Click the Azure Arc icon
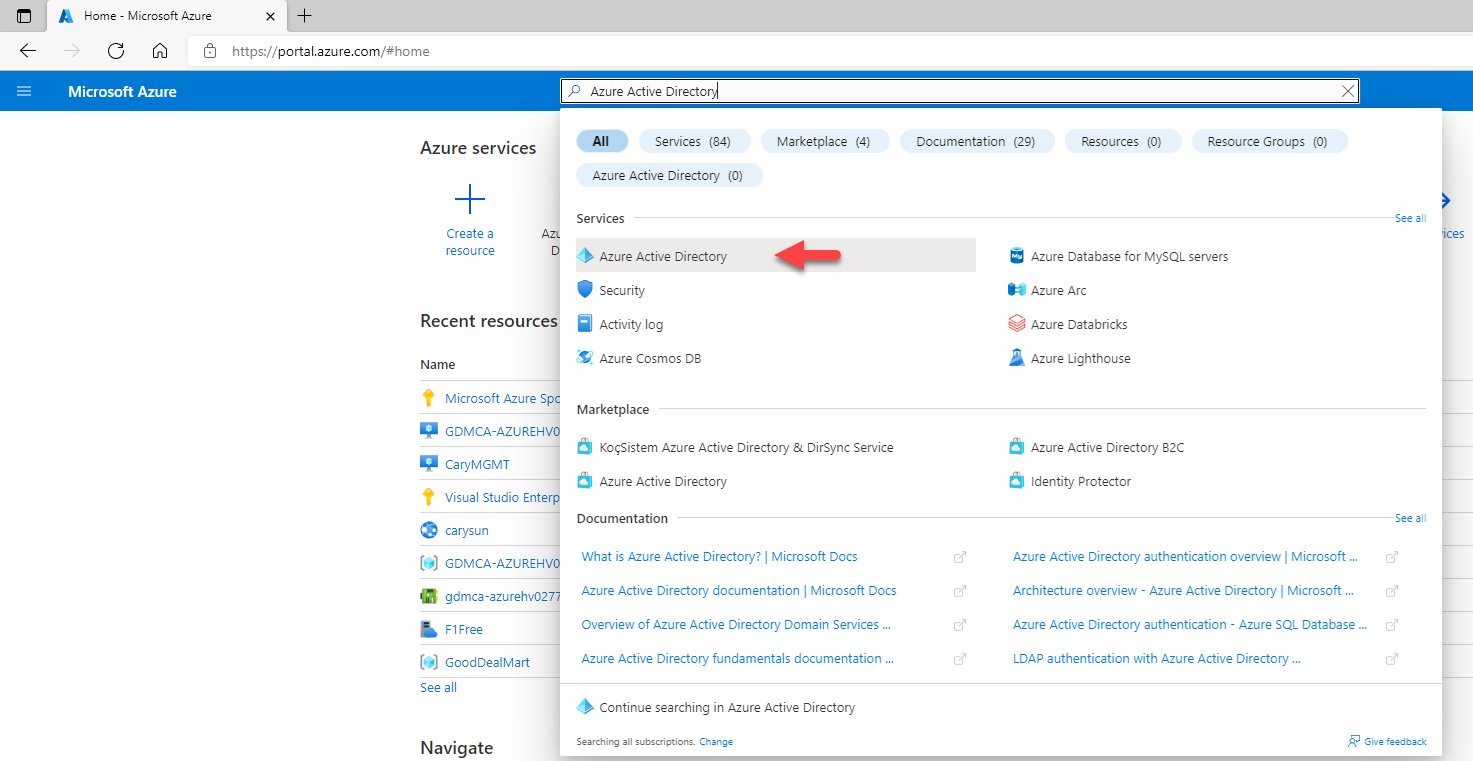Image resolution: width=1473 pixels, height=761 pixels. pyautogui.click(x=1017, y=290)
